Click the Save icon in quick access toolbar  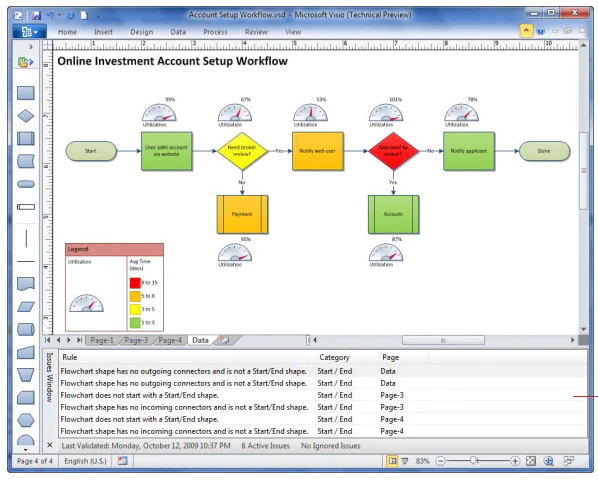[x=36, y=16]
